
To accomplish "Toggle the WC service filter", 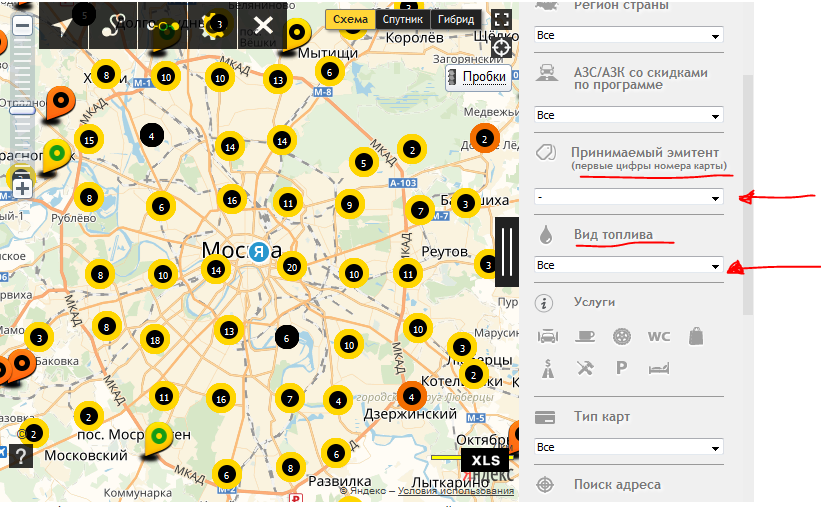I will (659, 336).
